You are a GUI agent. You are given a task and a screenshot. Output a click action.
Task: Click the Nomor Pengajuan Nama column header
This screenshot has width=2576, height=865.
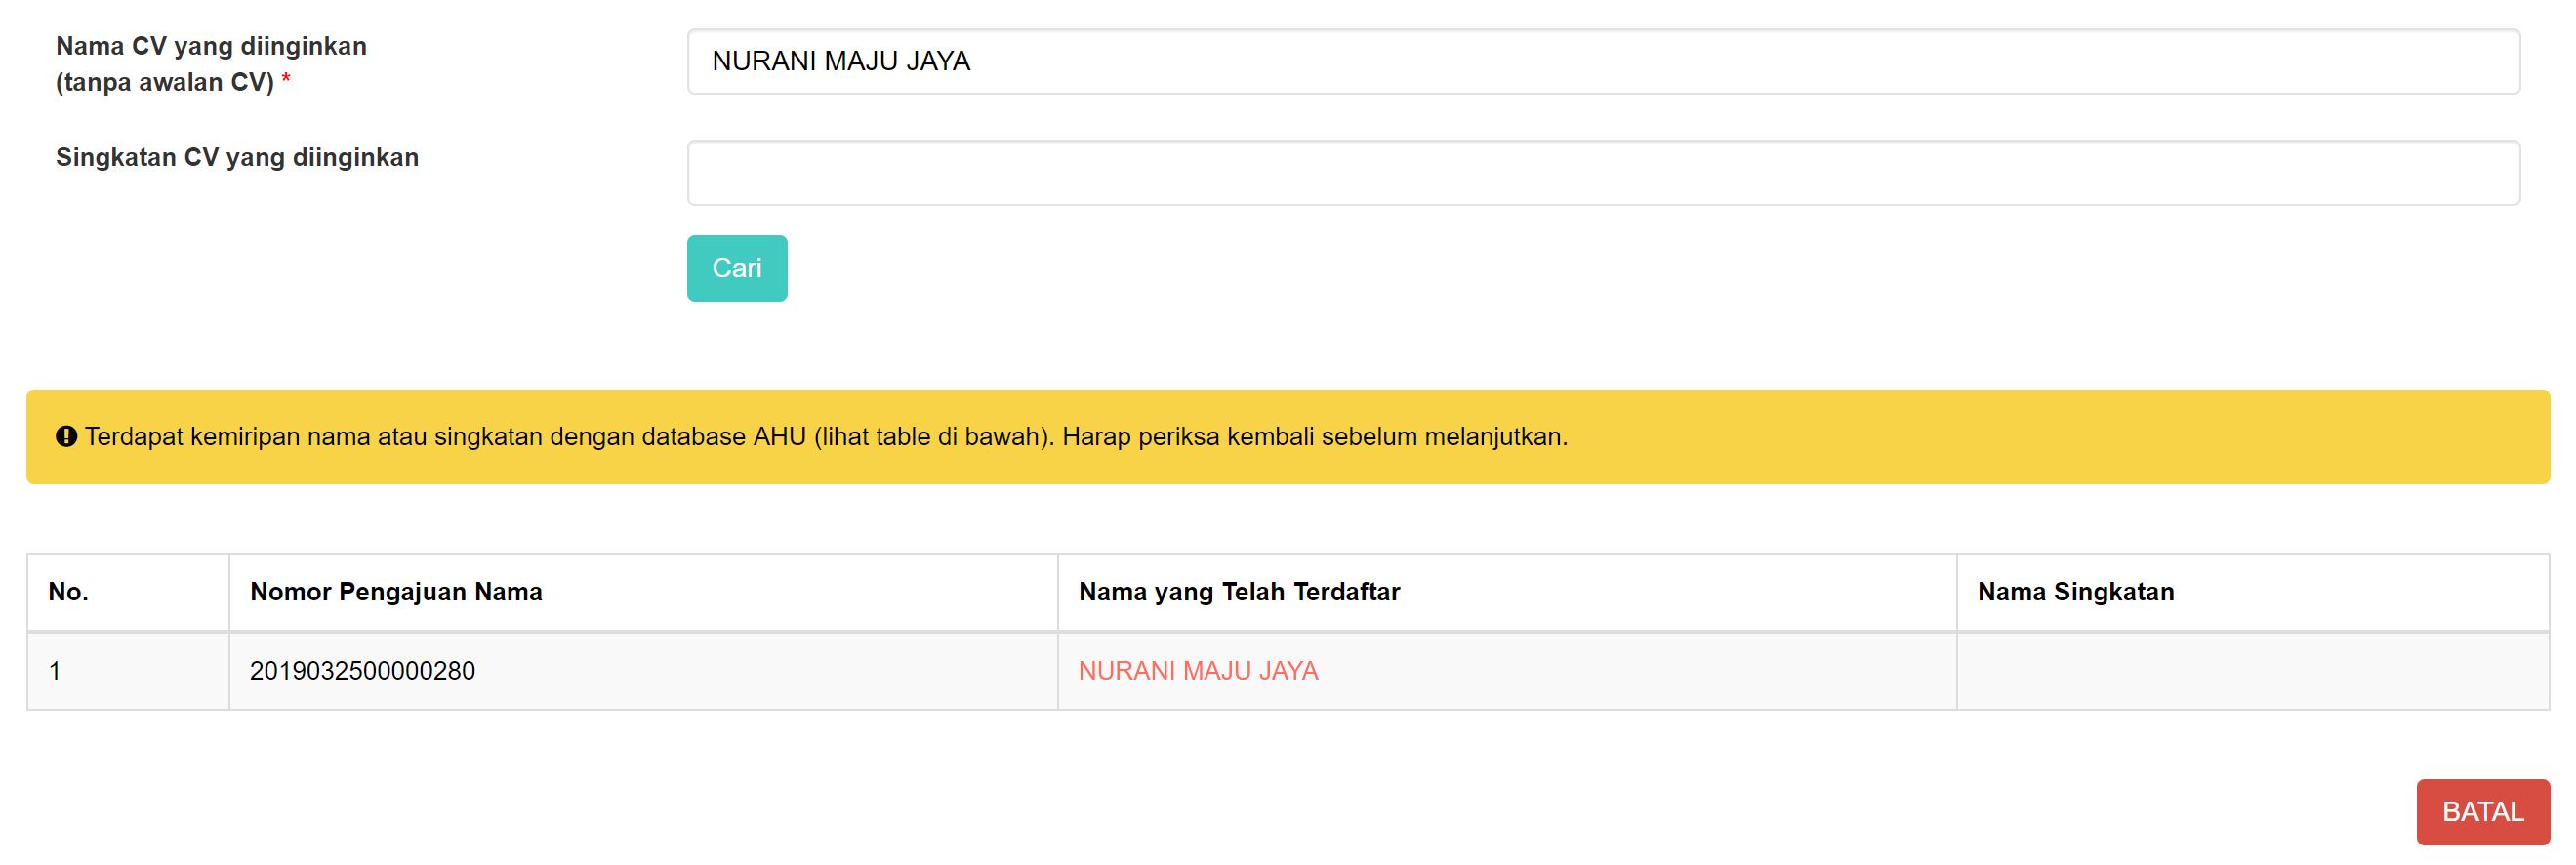(x=396, y=592)
